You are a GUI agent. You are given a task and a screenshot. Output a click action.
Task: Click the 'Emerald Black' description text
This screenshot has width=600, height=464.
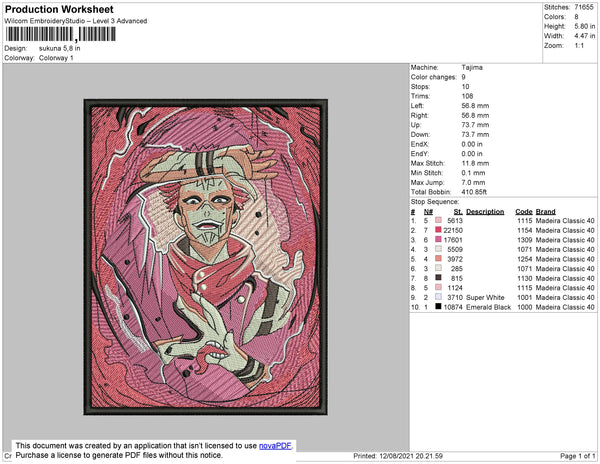pos(488,307)
